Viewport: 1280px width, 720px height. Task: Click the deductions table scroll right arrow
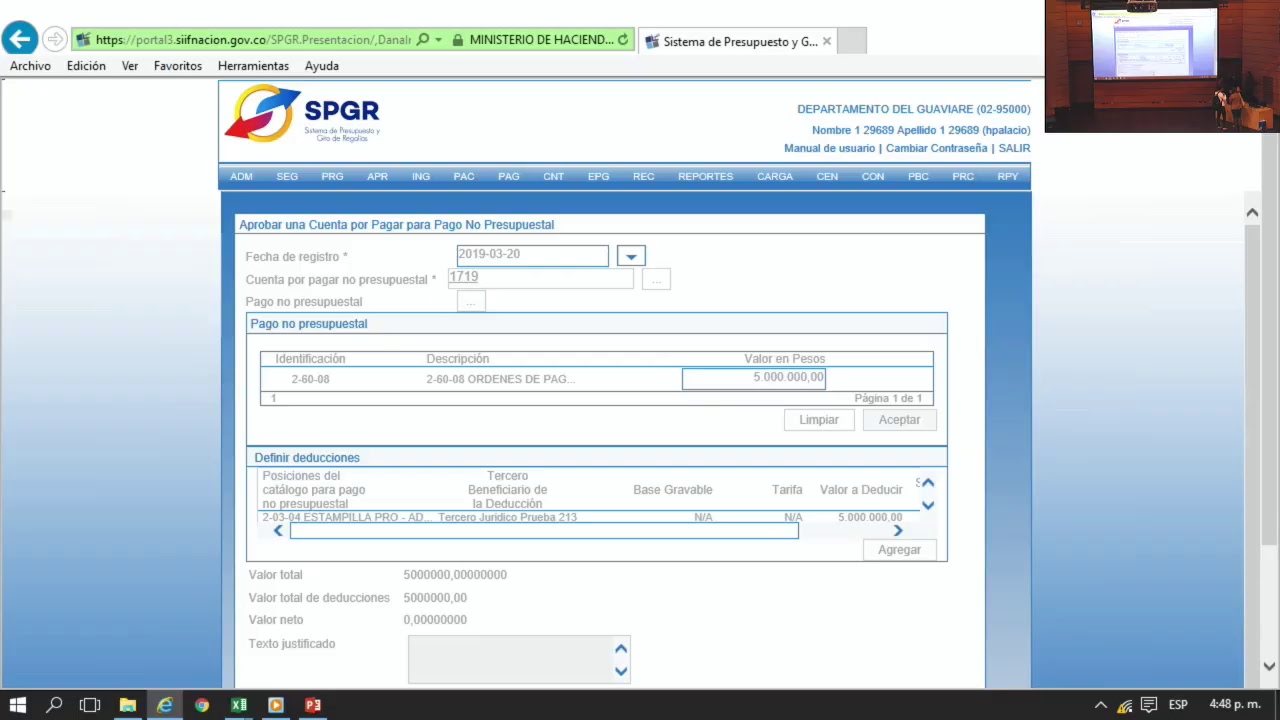[x=898, y=531]
